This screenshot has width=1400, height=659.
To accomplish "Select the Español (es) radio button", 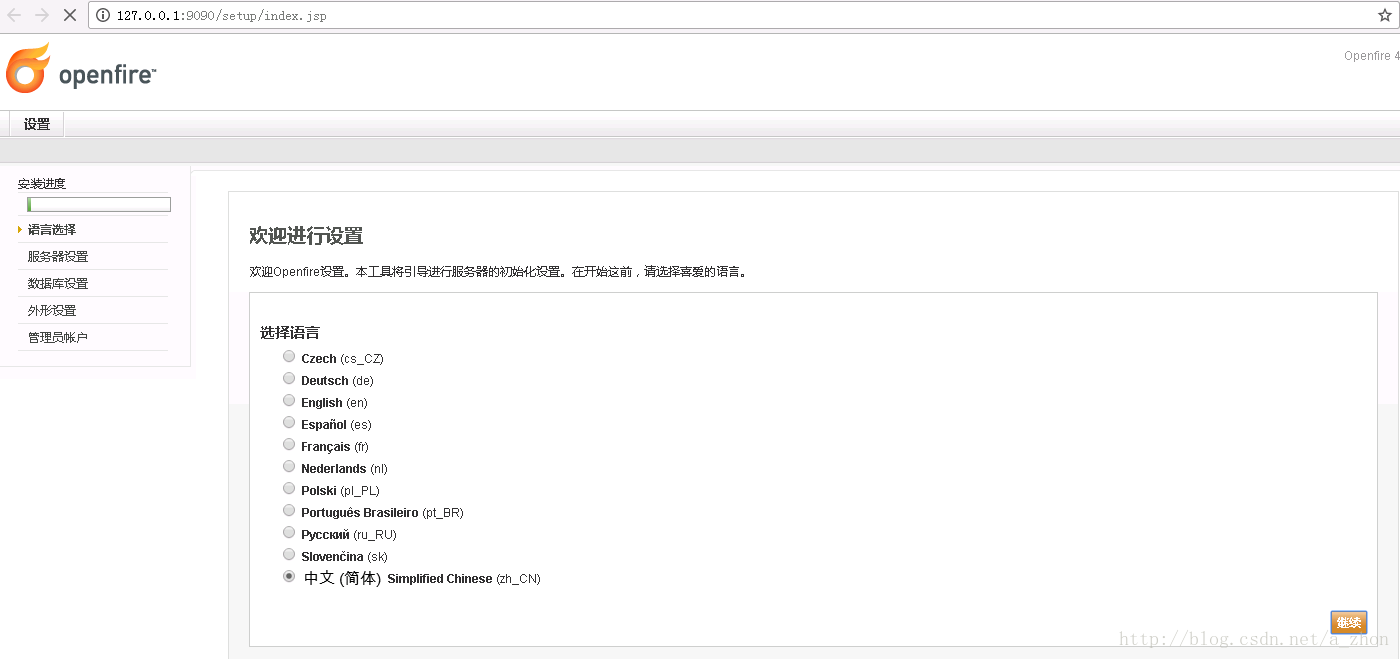I will (x=289, y=423).
